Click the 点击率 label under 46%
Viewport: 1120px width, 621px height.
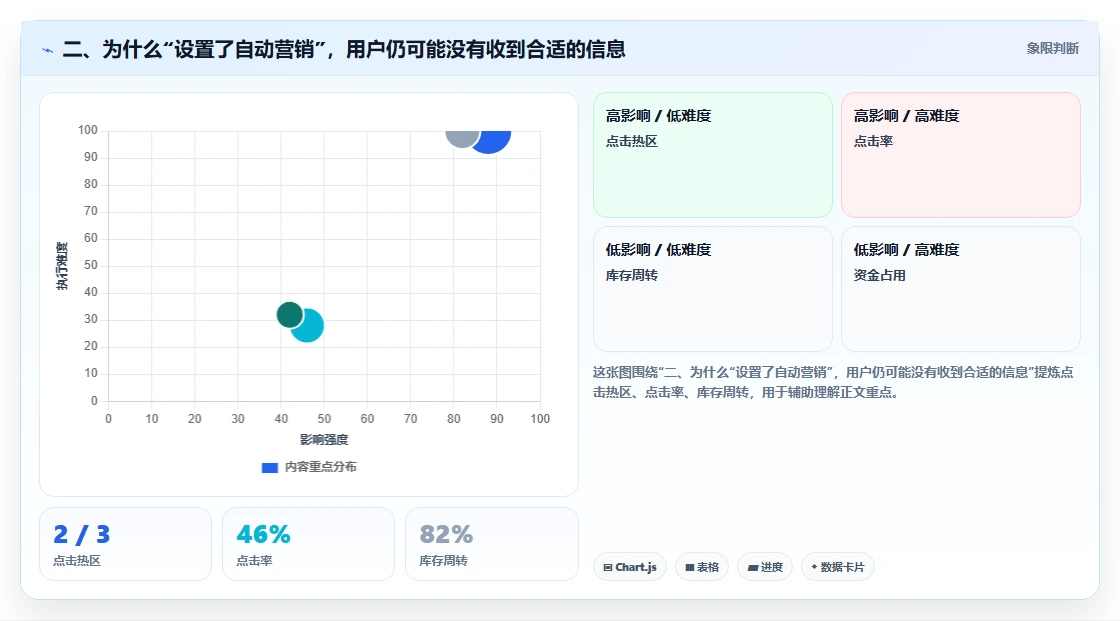254,561
